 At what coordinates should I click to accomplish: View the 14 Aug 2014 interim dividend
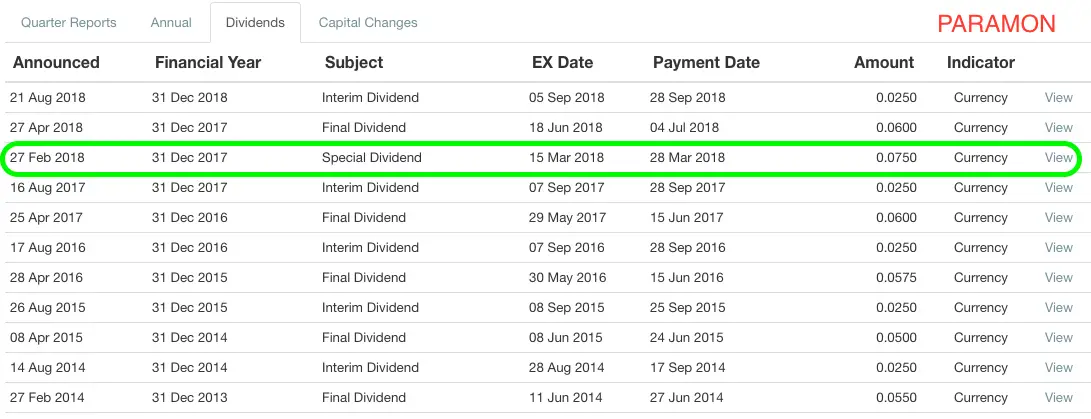(1058, 367)
